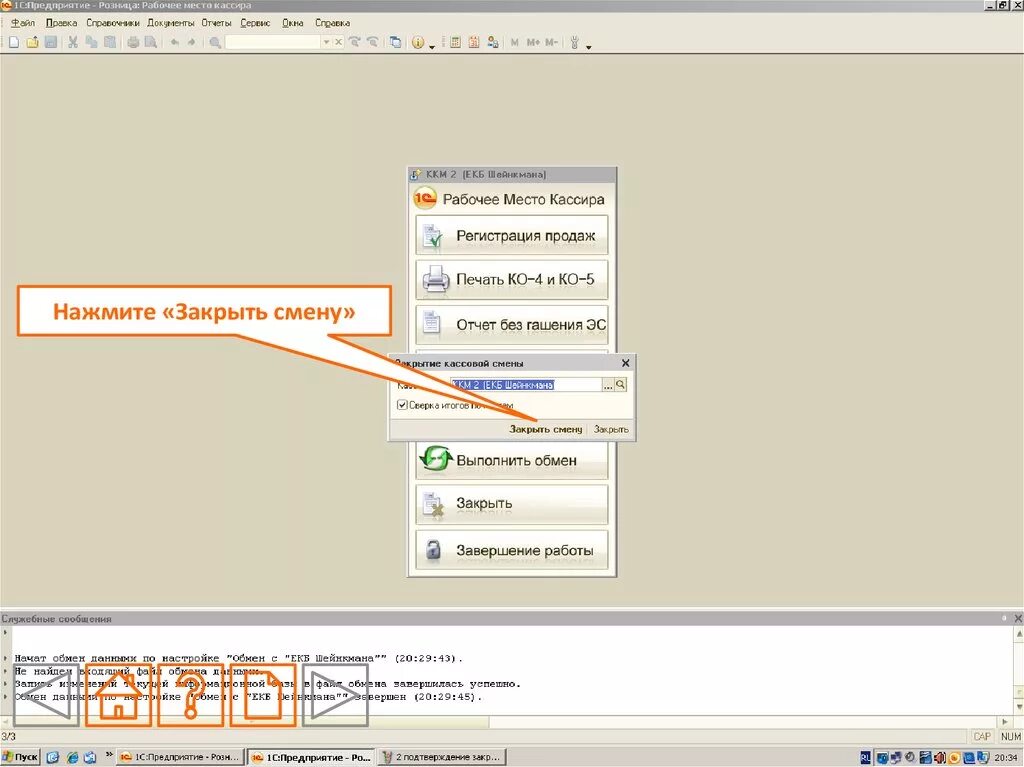Open the Правка menu
The image size is (1024, 767).
click(x=61, y=23)
